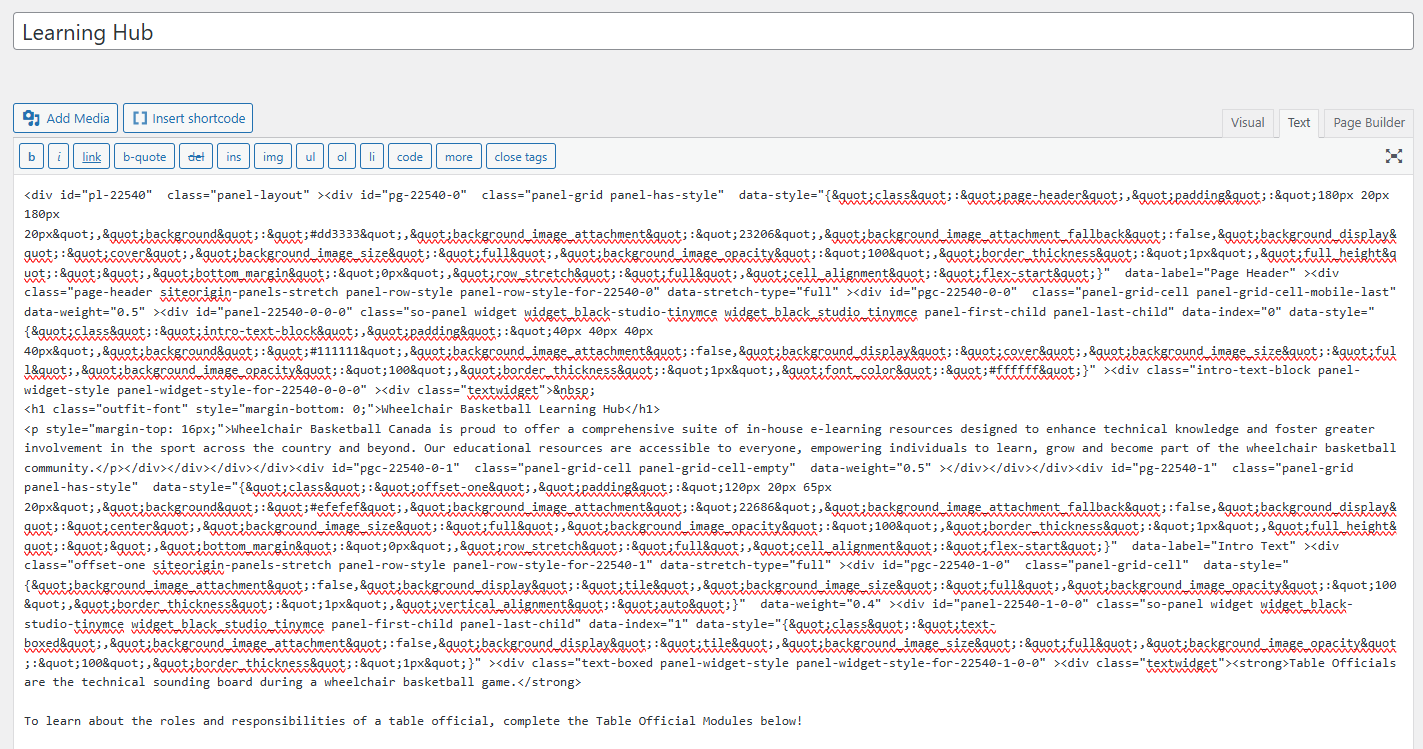
Task: Apply italic with the i quicktag
Action: 59,157
